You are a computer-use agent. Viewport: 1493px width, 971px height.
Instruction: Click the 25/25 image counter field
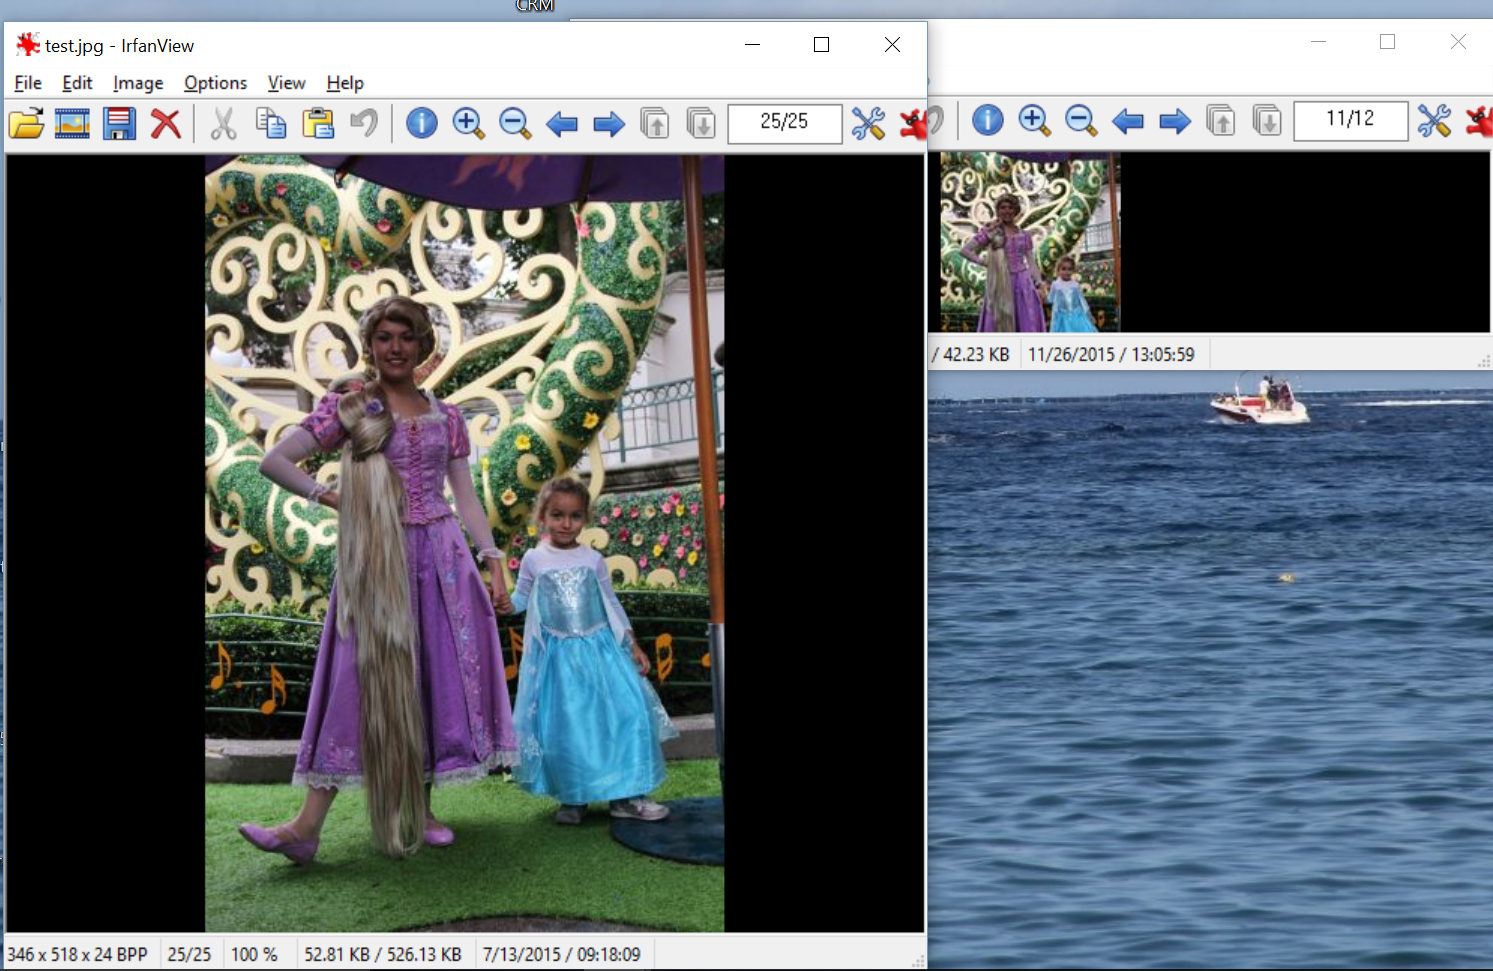pos(784,123)
